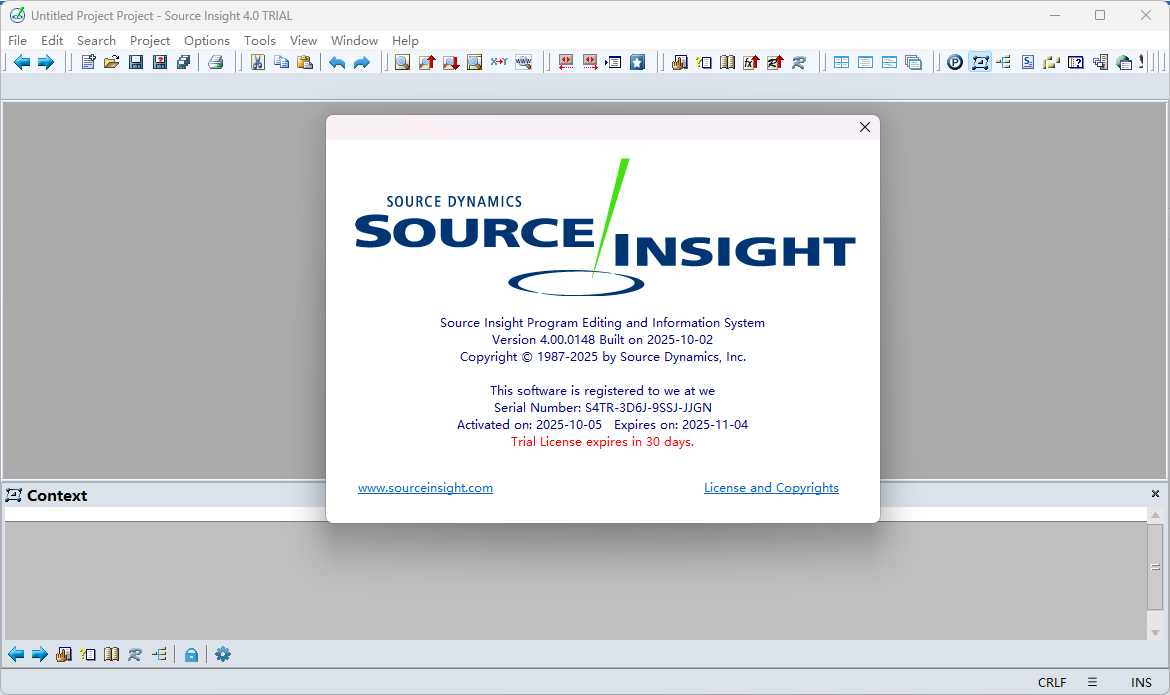The width and height of the screenshot is (1170, 695).
Task: Toggle the Context window lock icon
Action: click(191, 654)
